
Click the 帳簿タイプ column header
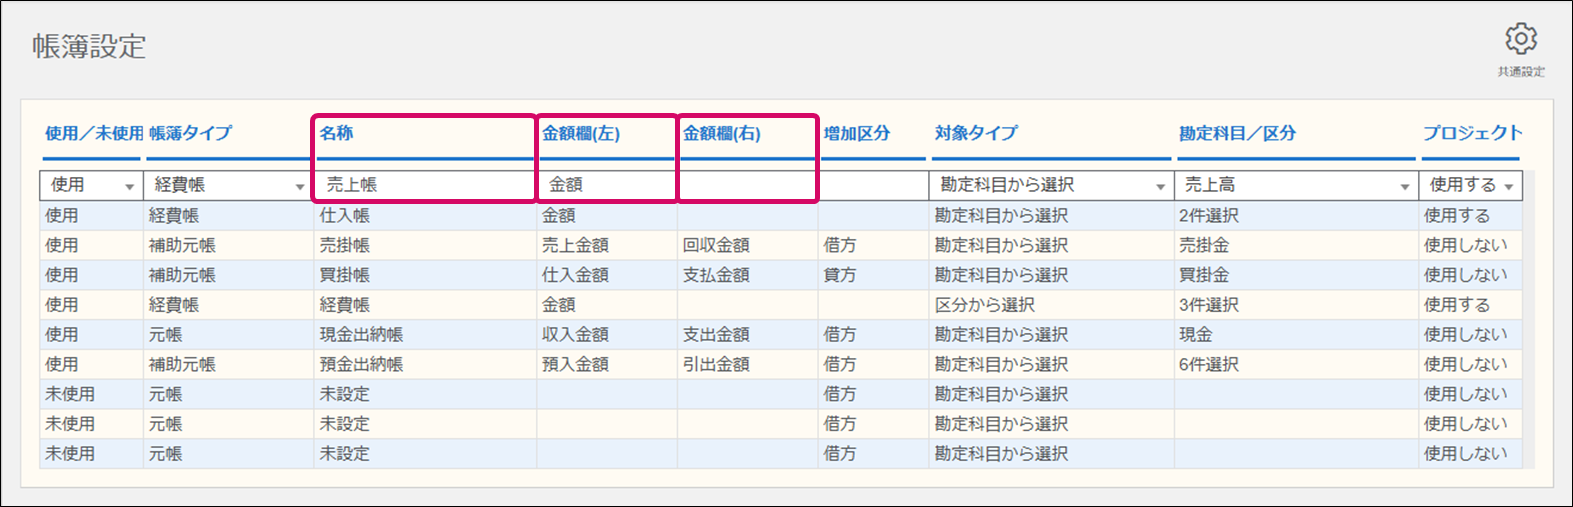[190, 133]
